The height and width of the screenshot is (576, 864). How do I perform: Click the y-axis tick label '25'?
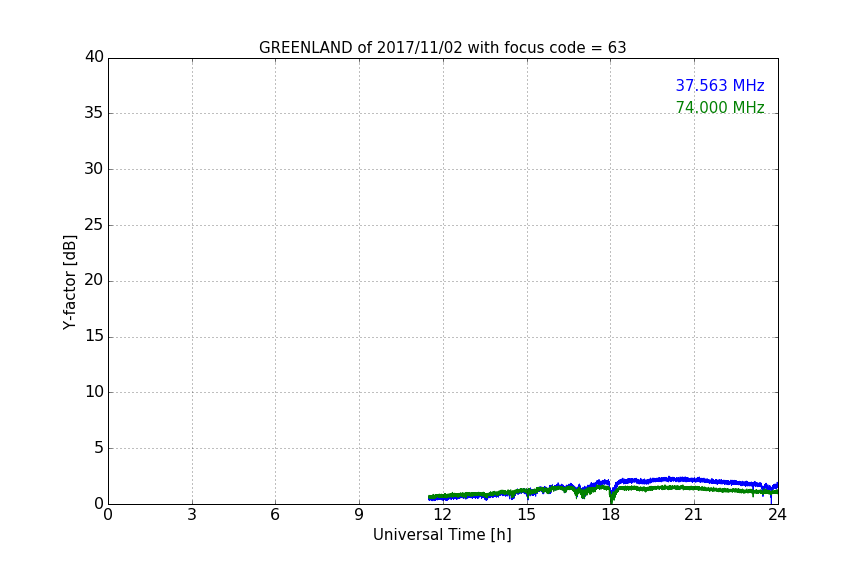[x=94, y=225]
